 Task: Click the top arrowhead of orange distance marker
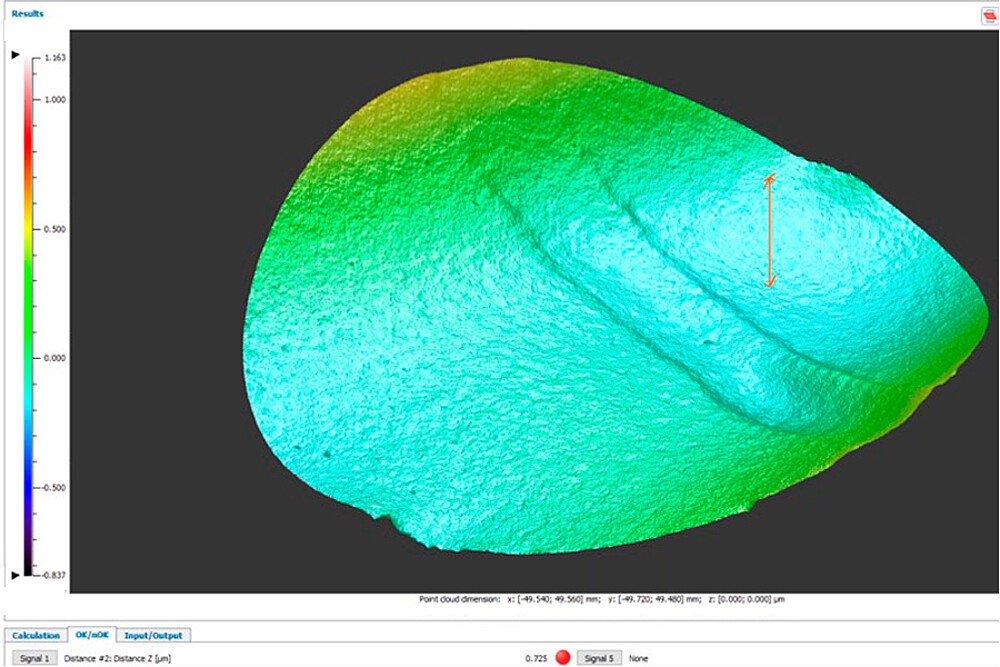click(x=769, y=179)
